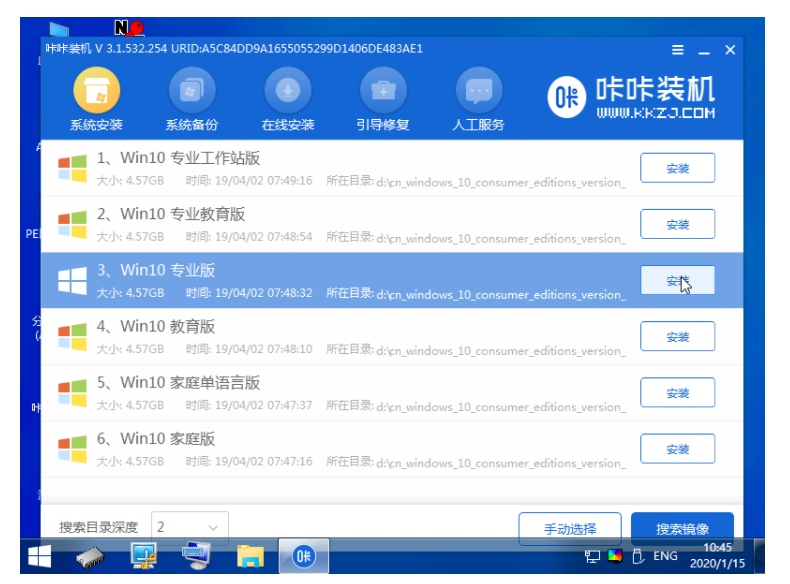The height and width of the screenshot is (584, 790).
Task: Click Windows logo of Win10 专业工作站版 row
Action: click(72, 168)
